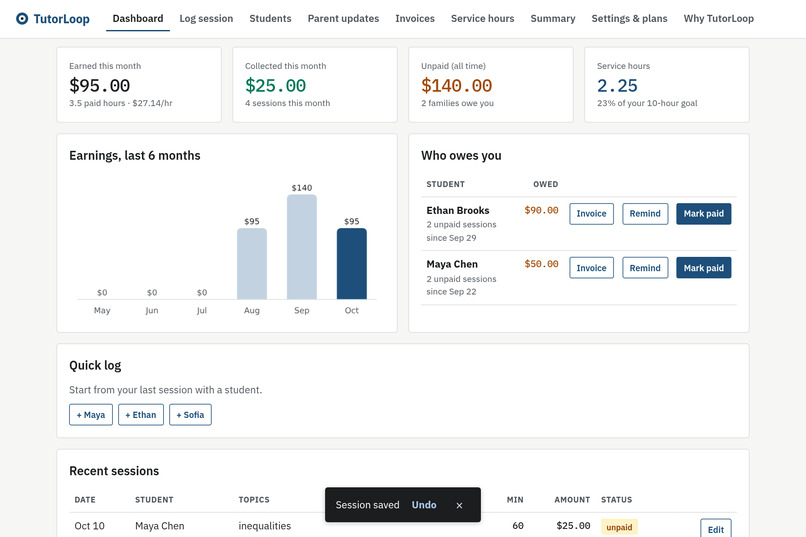This screenshot has height=537, width=806.
Task: Click the May label on chart
Action: [x=102, y=310]
